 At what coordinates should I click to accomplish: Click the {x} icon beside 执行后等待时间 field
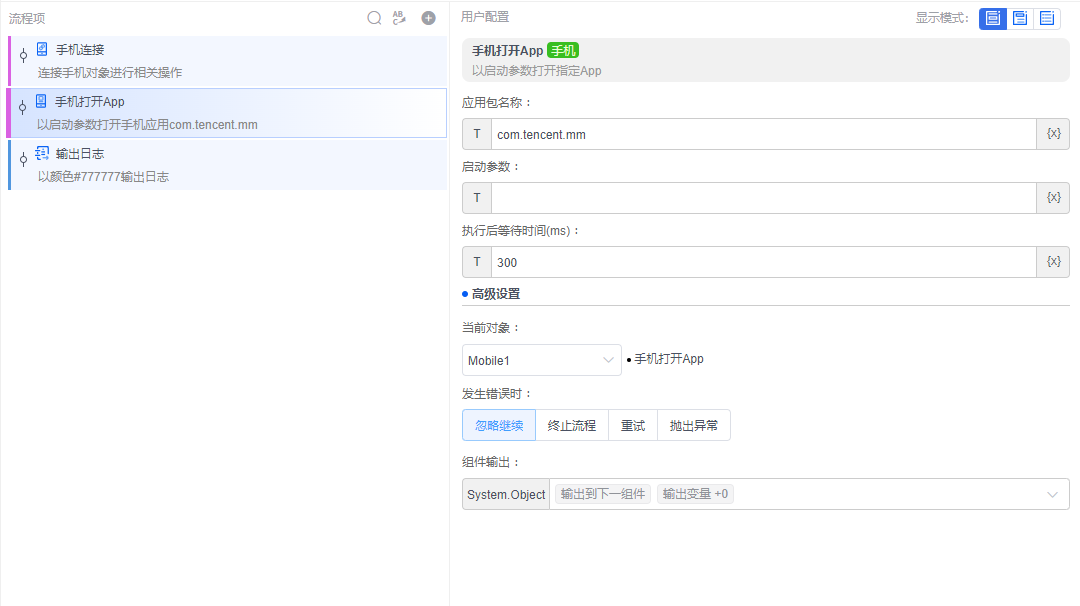pyautogui.click(x=1053, y=261)
